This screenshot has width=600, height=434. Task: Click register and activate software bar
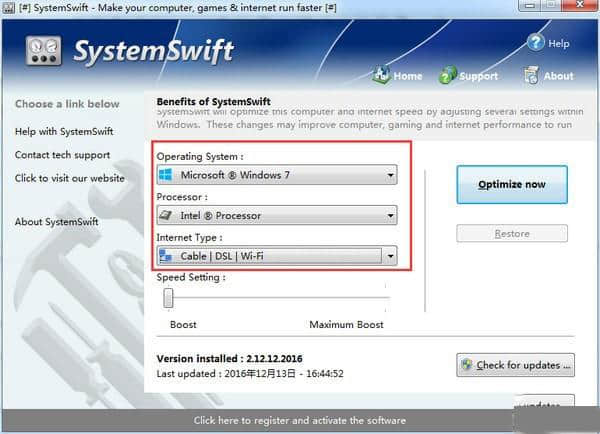point(300,420)
